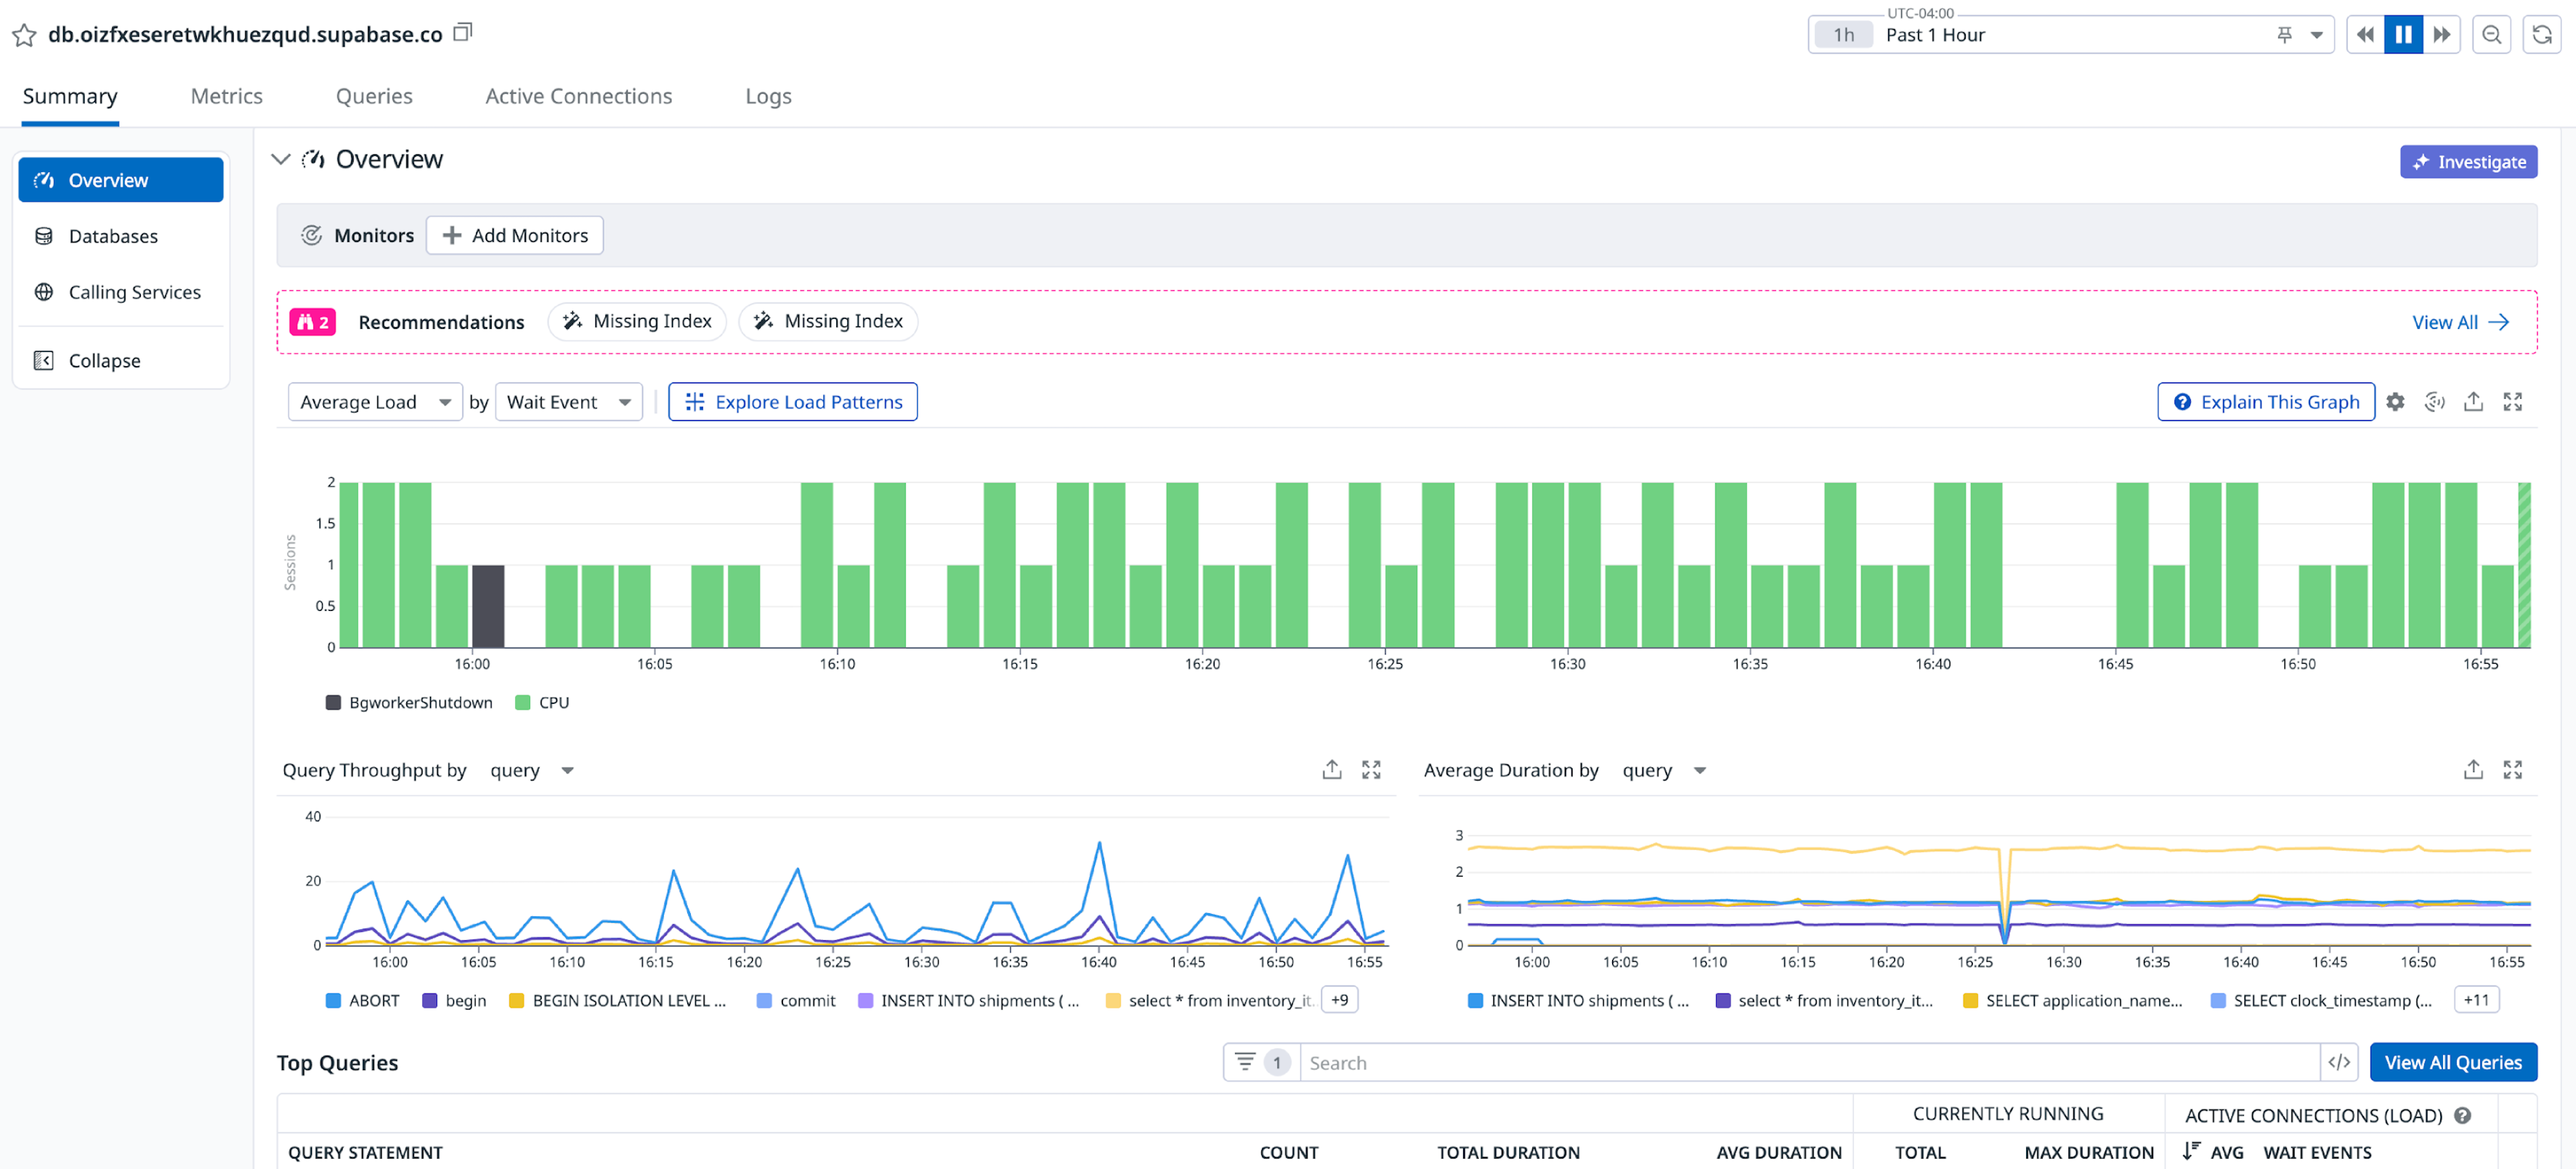Step the time range backward

coord(2365,35)
